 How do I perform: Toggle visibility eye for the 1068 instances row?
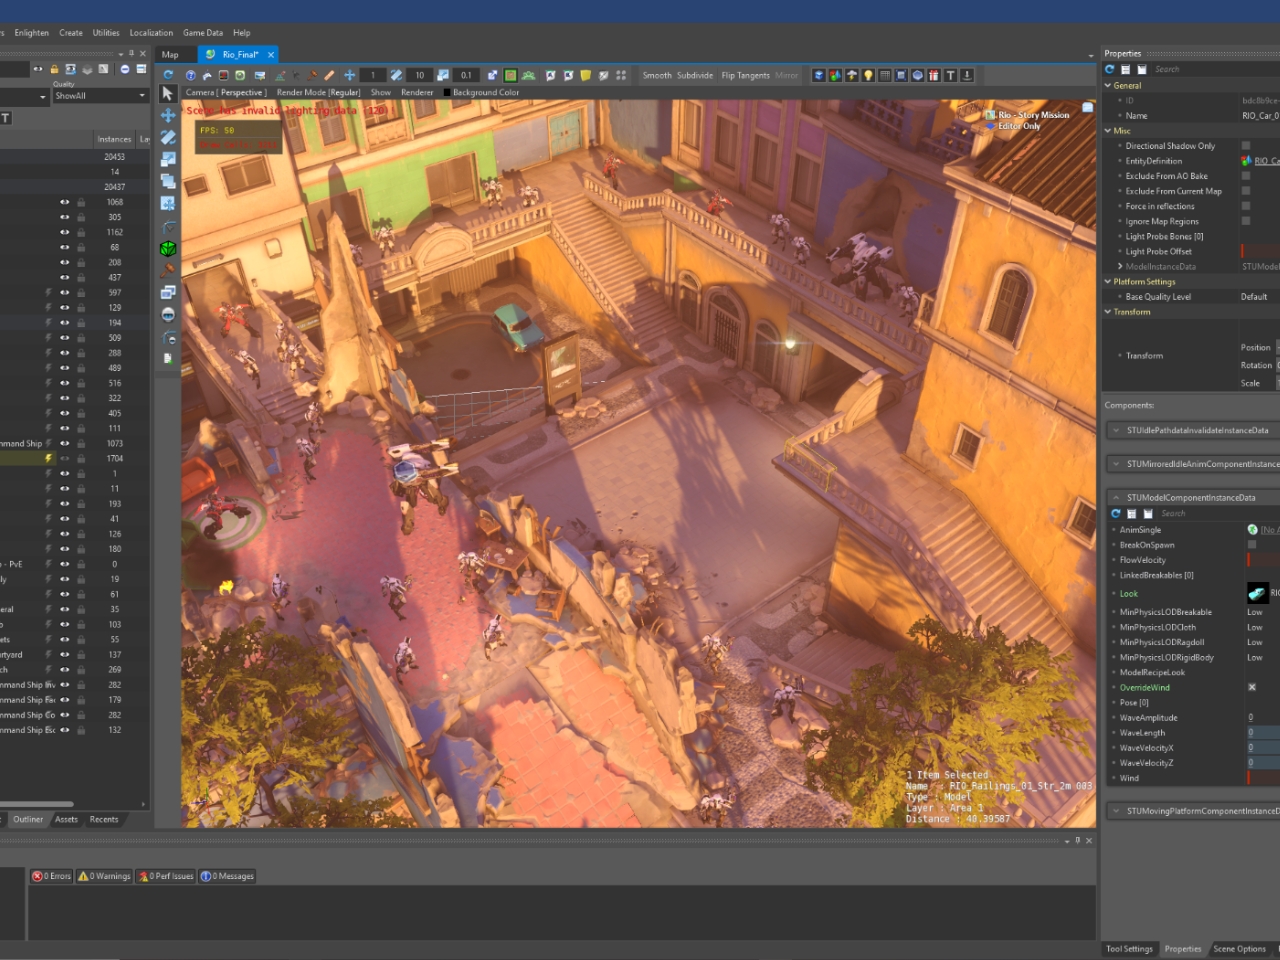point(65,202)
